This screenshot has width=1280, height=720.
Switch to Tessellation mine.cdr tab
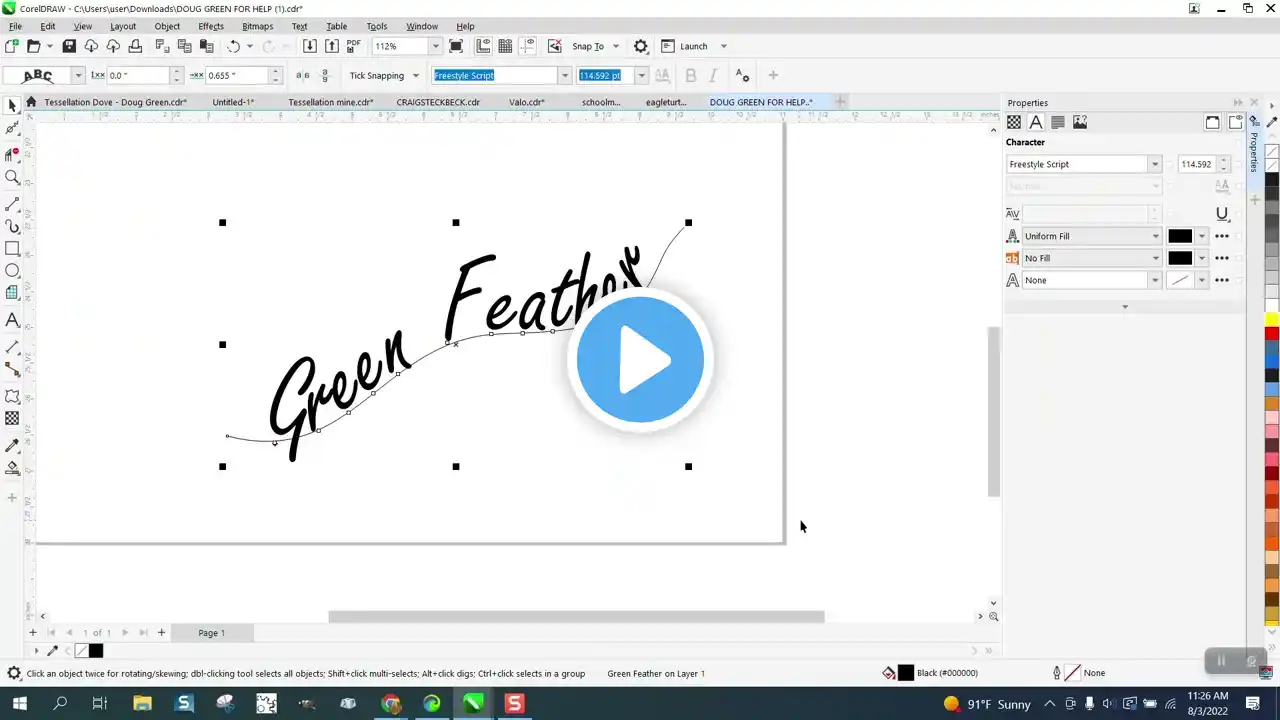click(x=331, y=102)
